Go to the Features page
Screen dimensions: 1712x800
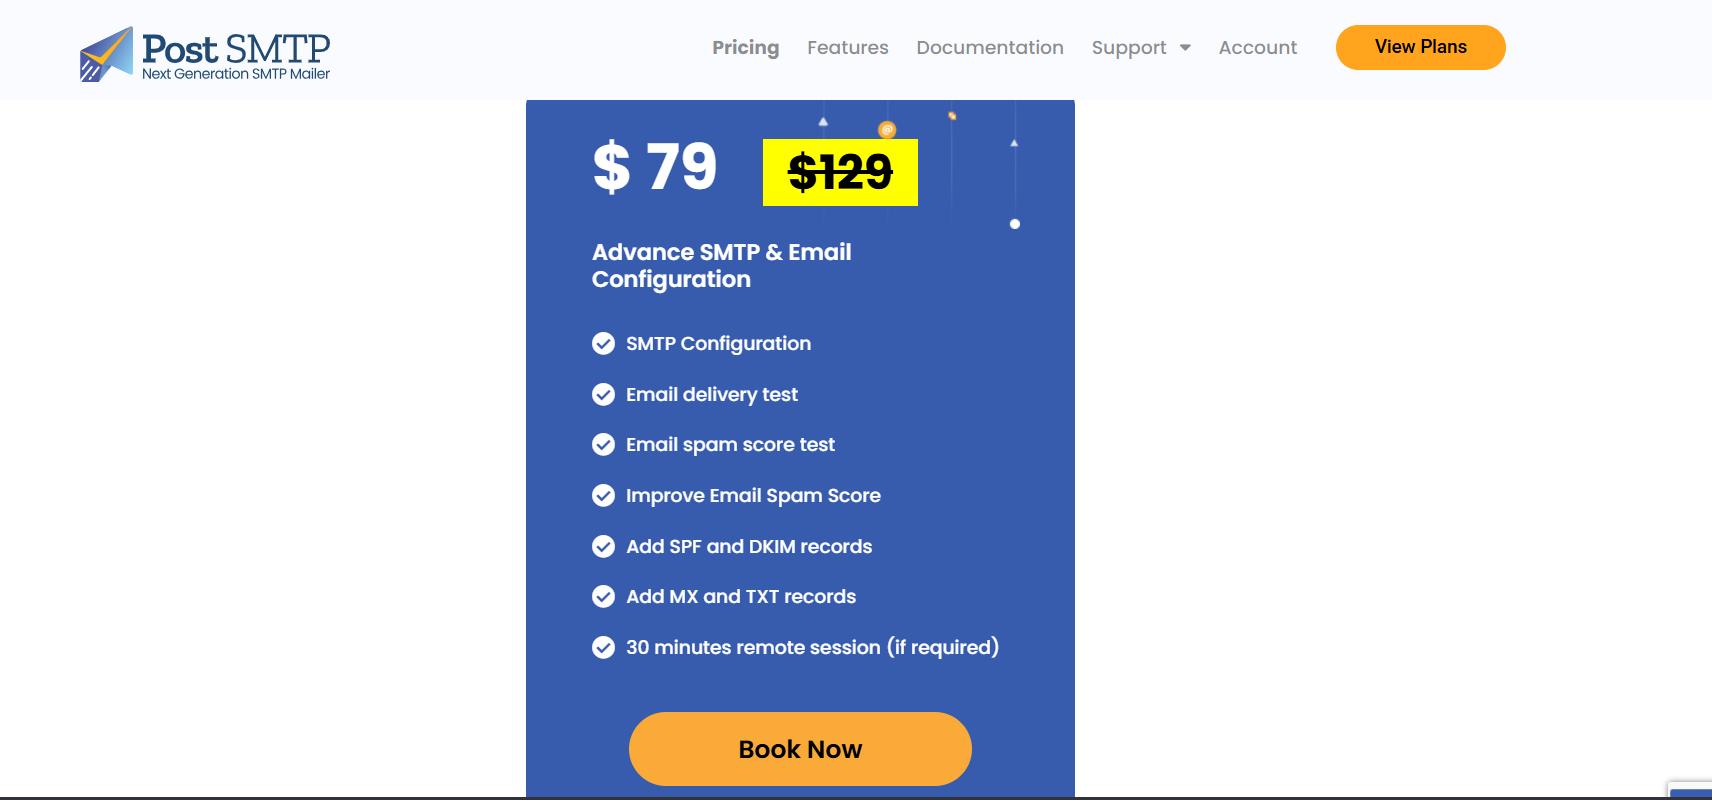tap(847, 48)
